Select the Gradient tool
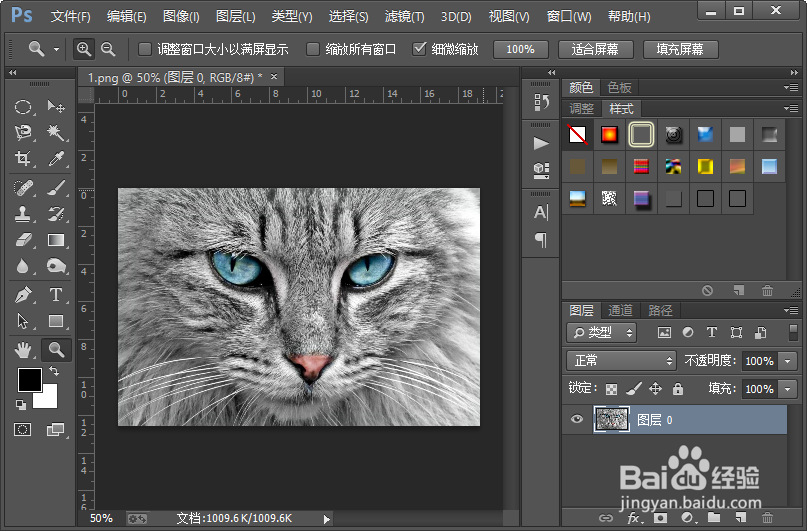 56,240
